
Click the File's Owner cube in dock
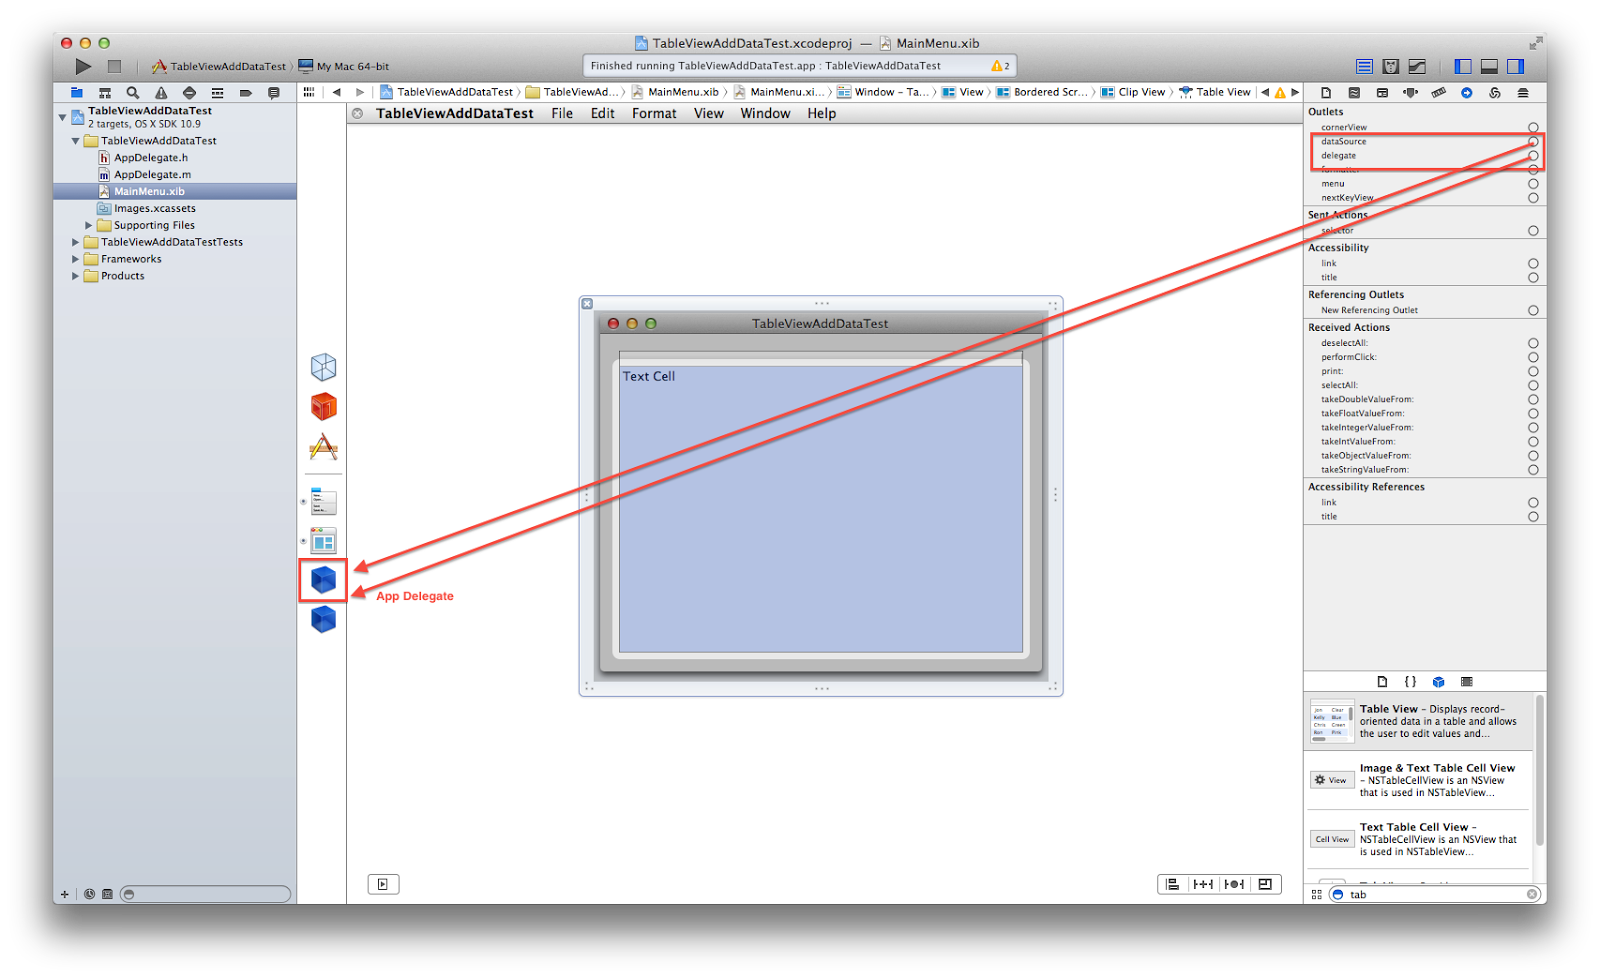click(x=323, y=367)
